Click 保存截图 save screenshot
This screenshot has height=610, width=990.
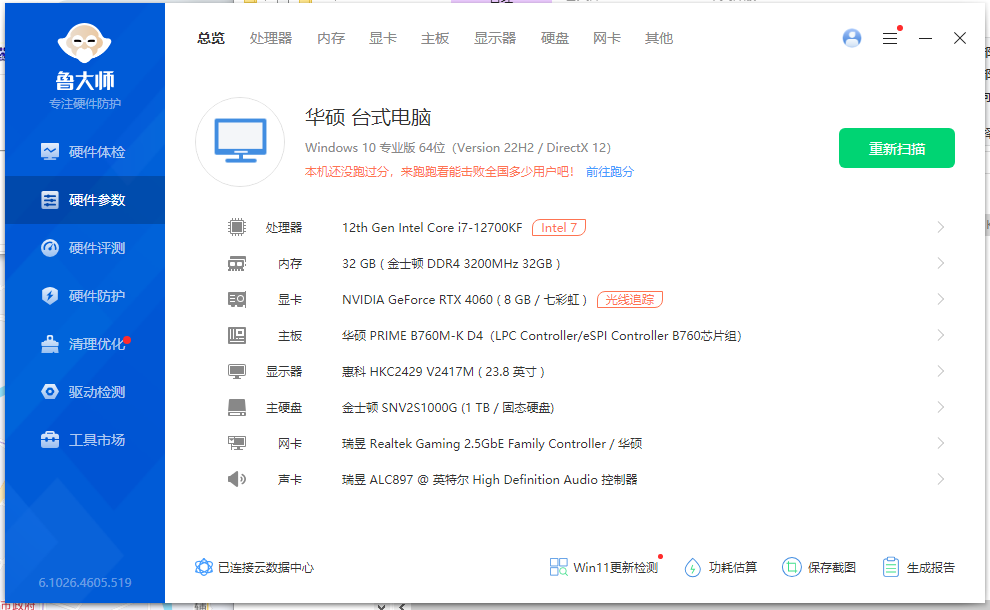tap(819, 567)
